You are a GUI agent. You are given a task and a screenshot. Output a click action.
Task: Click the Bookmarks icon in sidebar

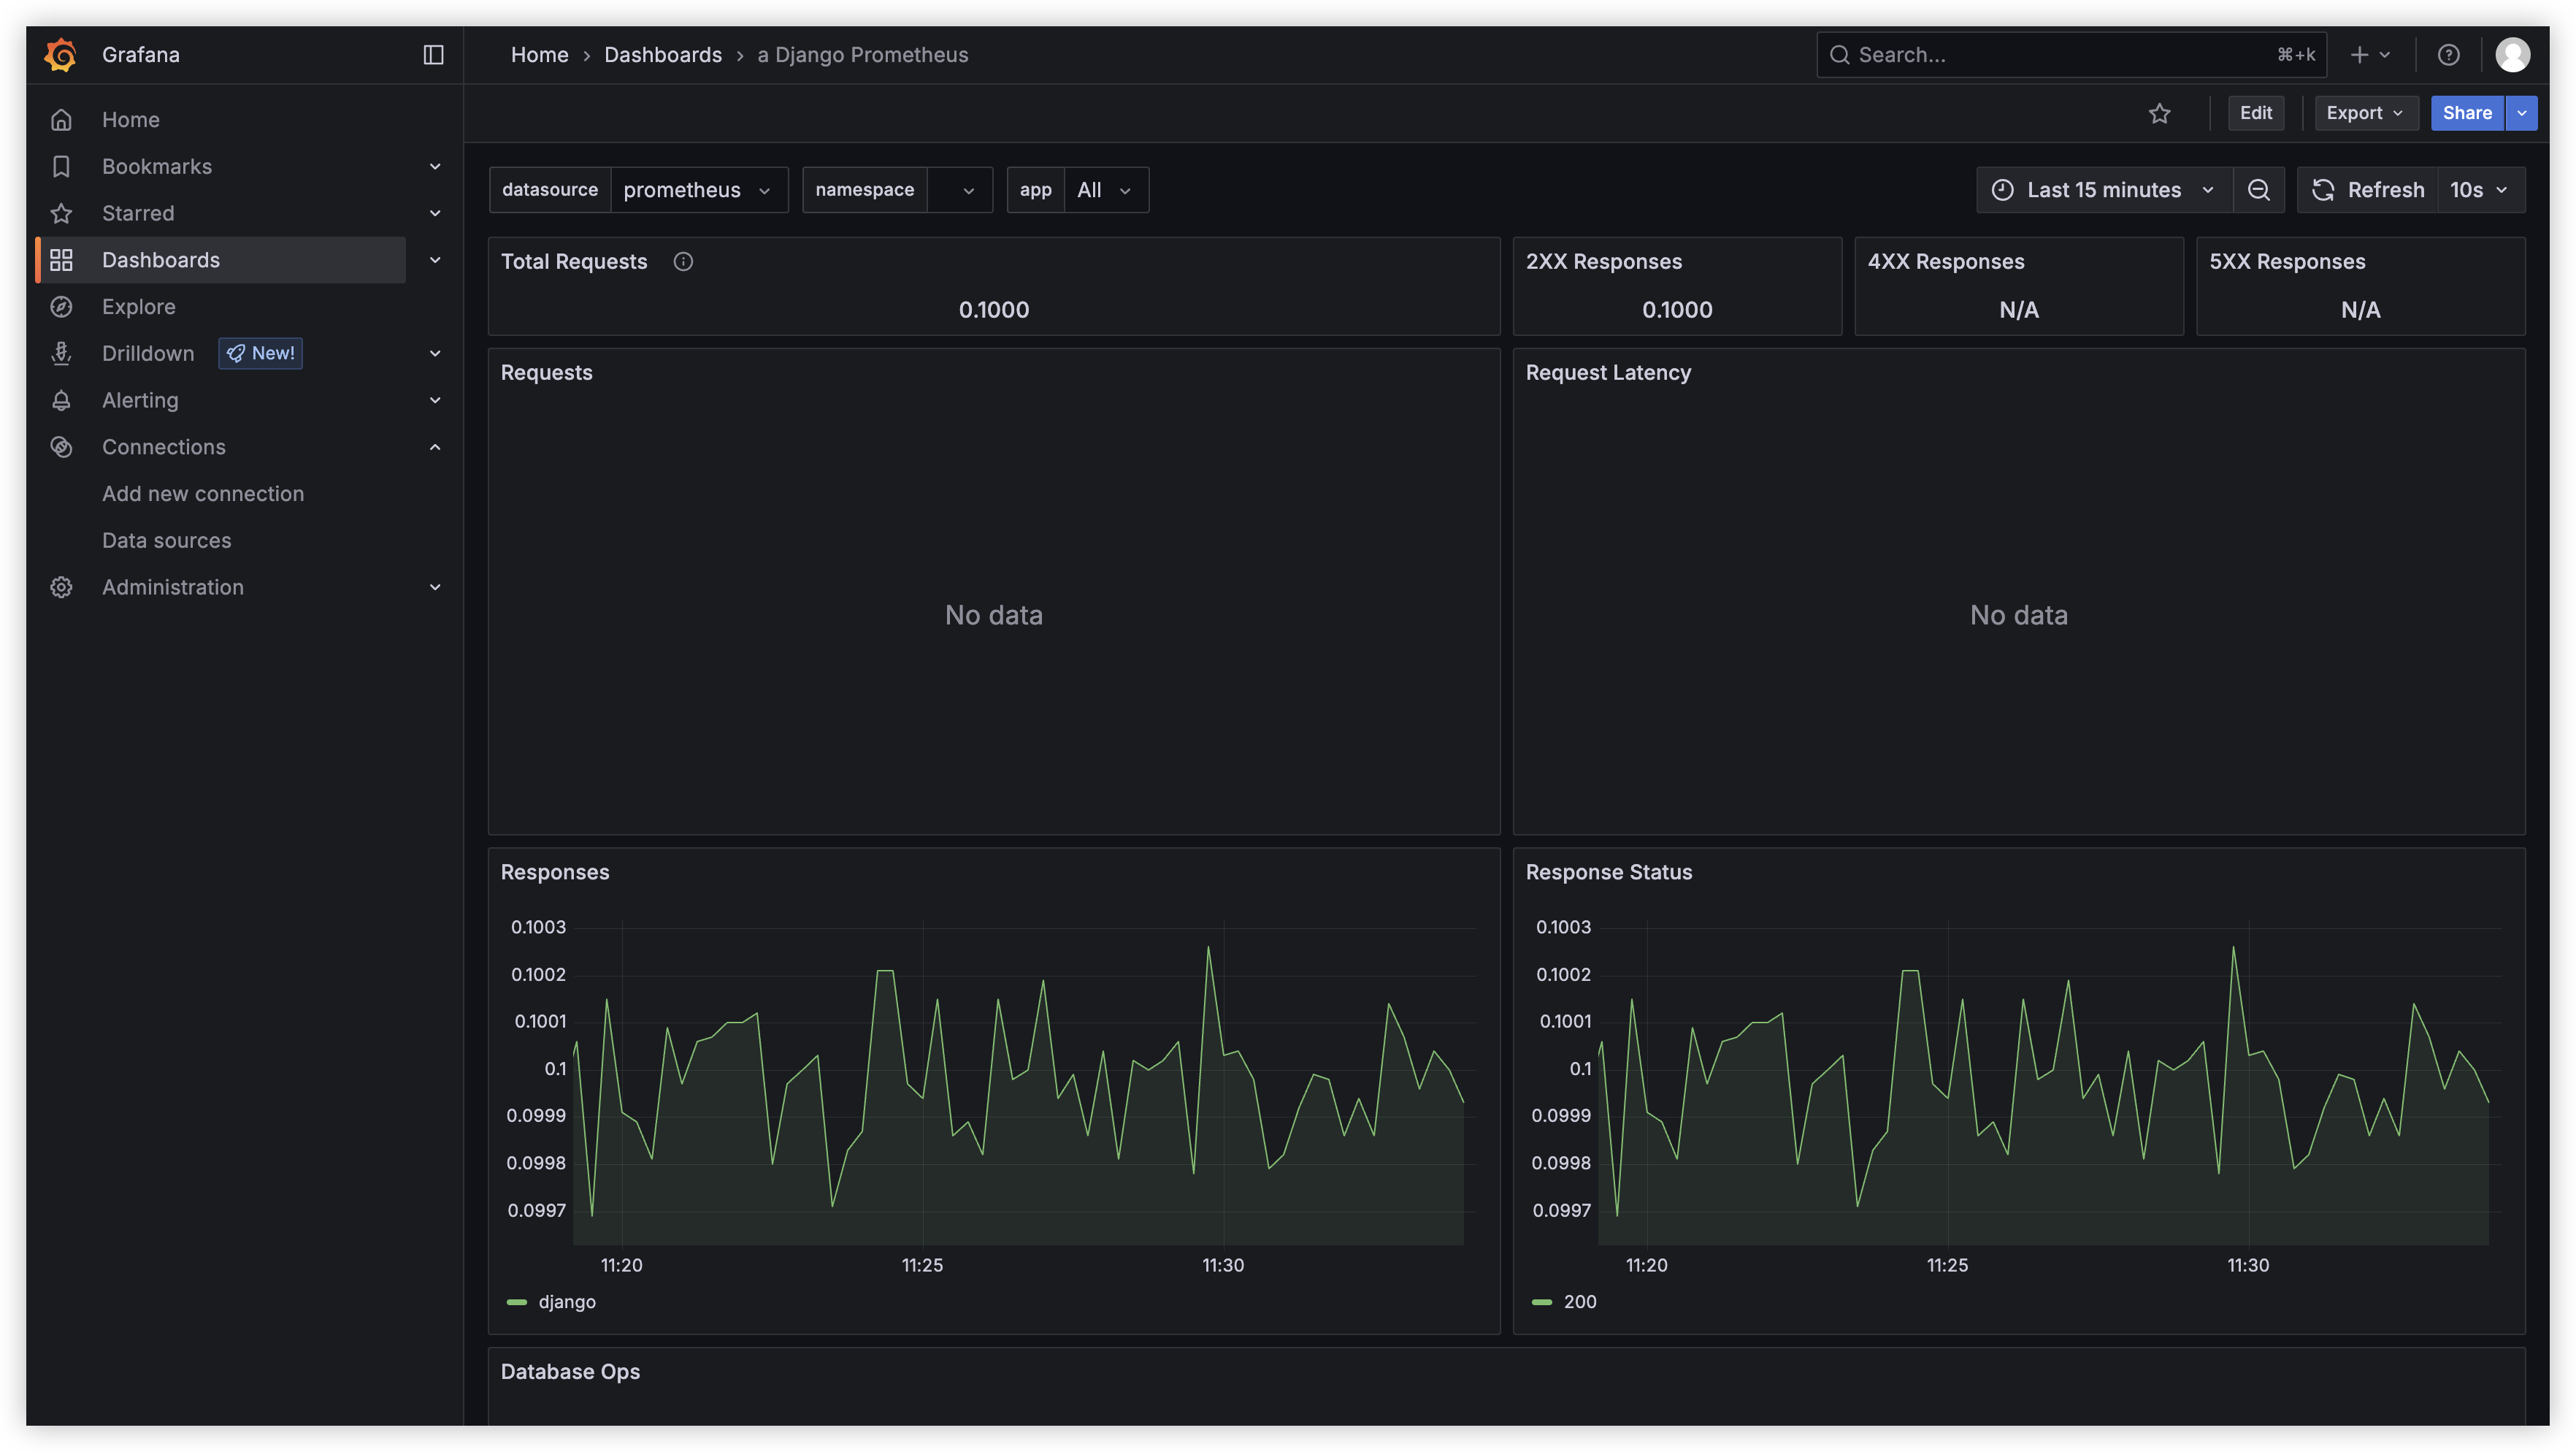click(x=61, y=166)
